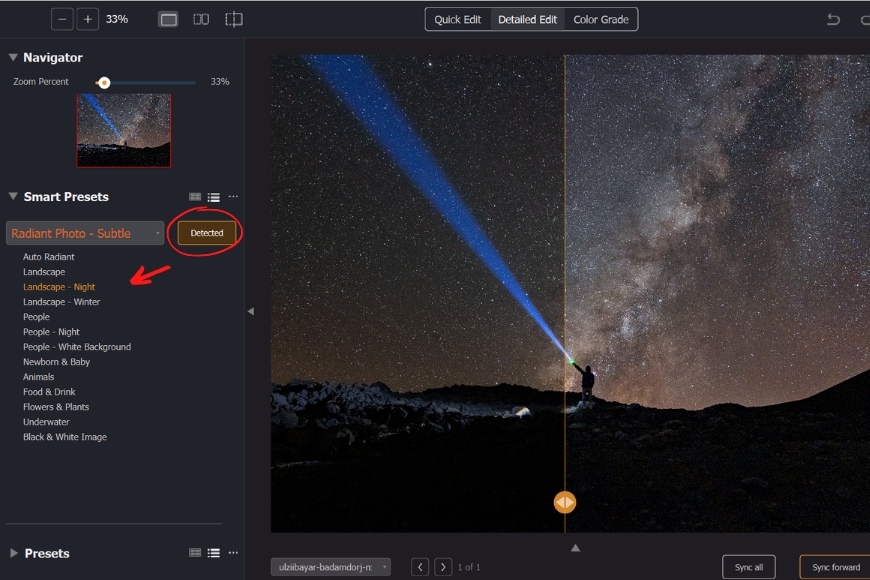Click the zoom out minus button
Viewport: 870px width, 580px height.
click(62, 19)
